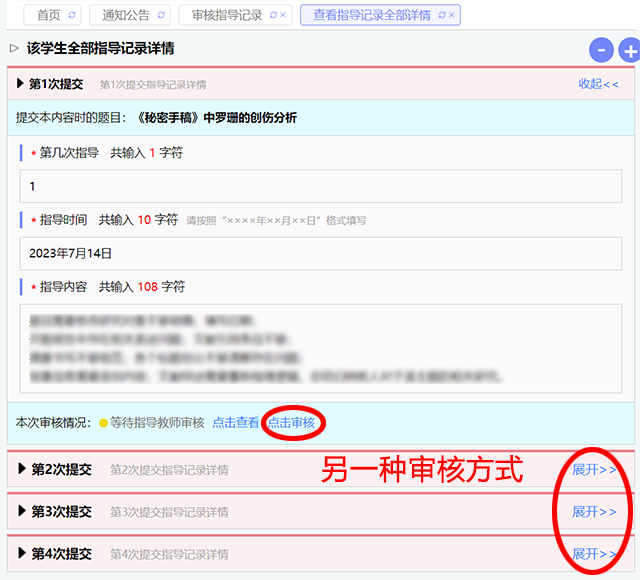The height and width of the screenshot is (580, 640).
Task: Click the 指导时间 date input field
Action: click(x=319, y=253)
